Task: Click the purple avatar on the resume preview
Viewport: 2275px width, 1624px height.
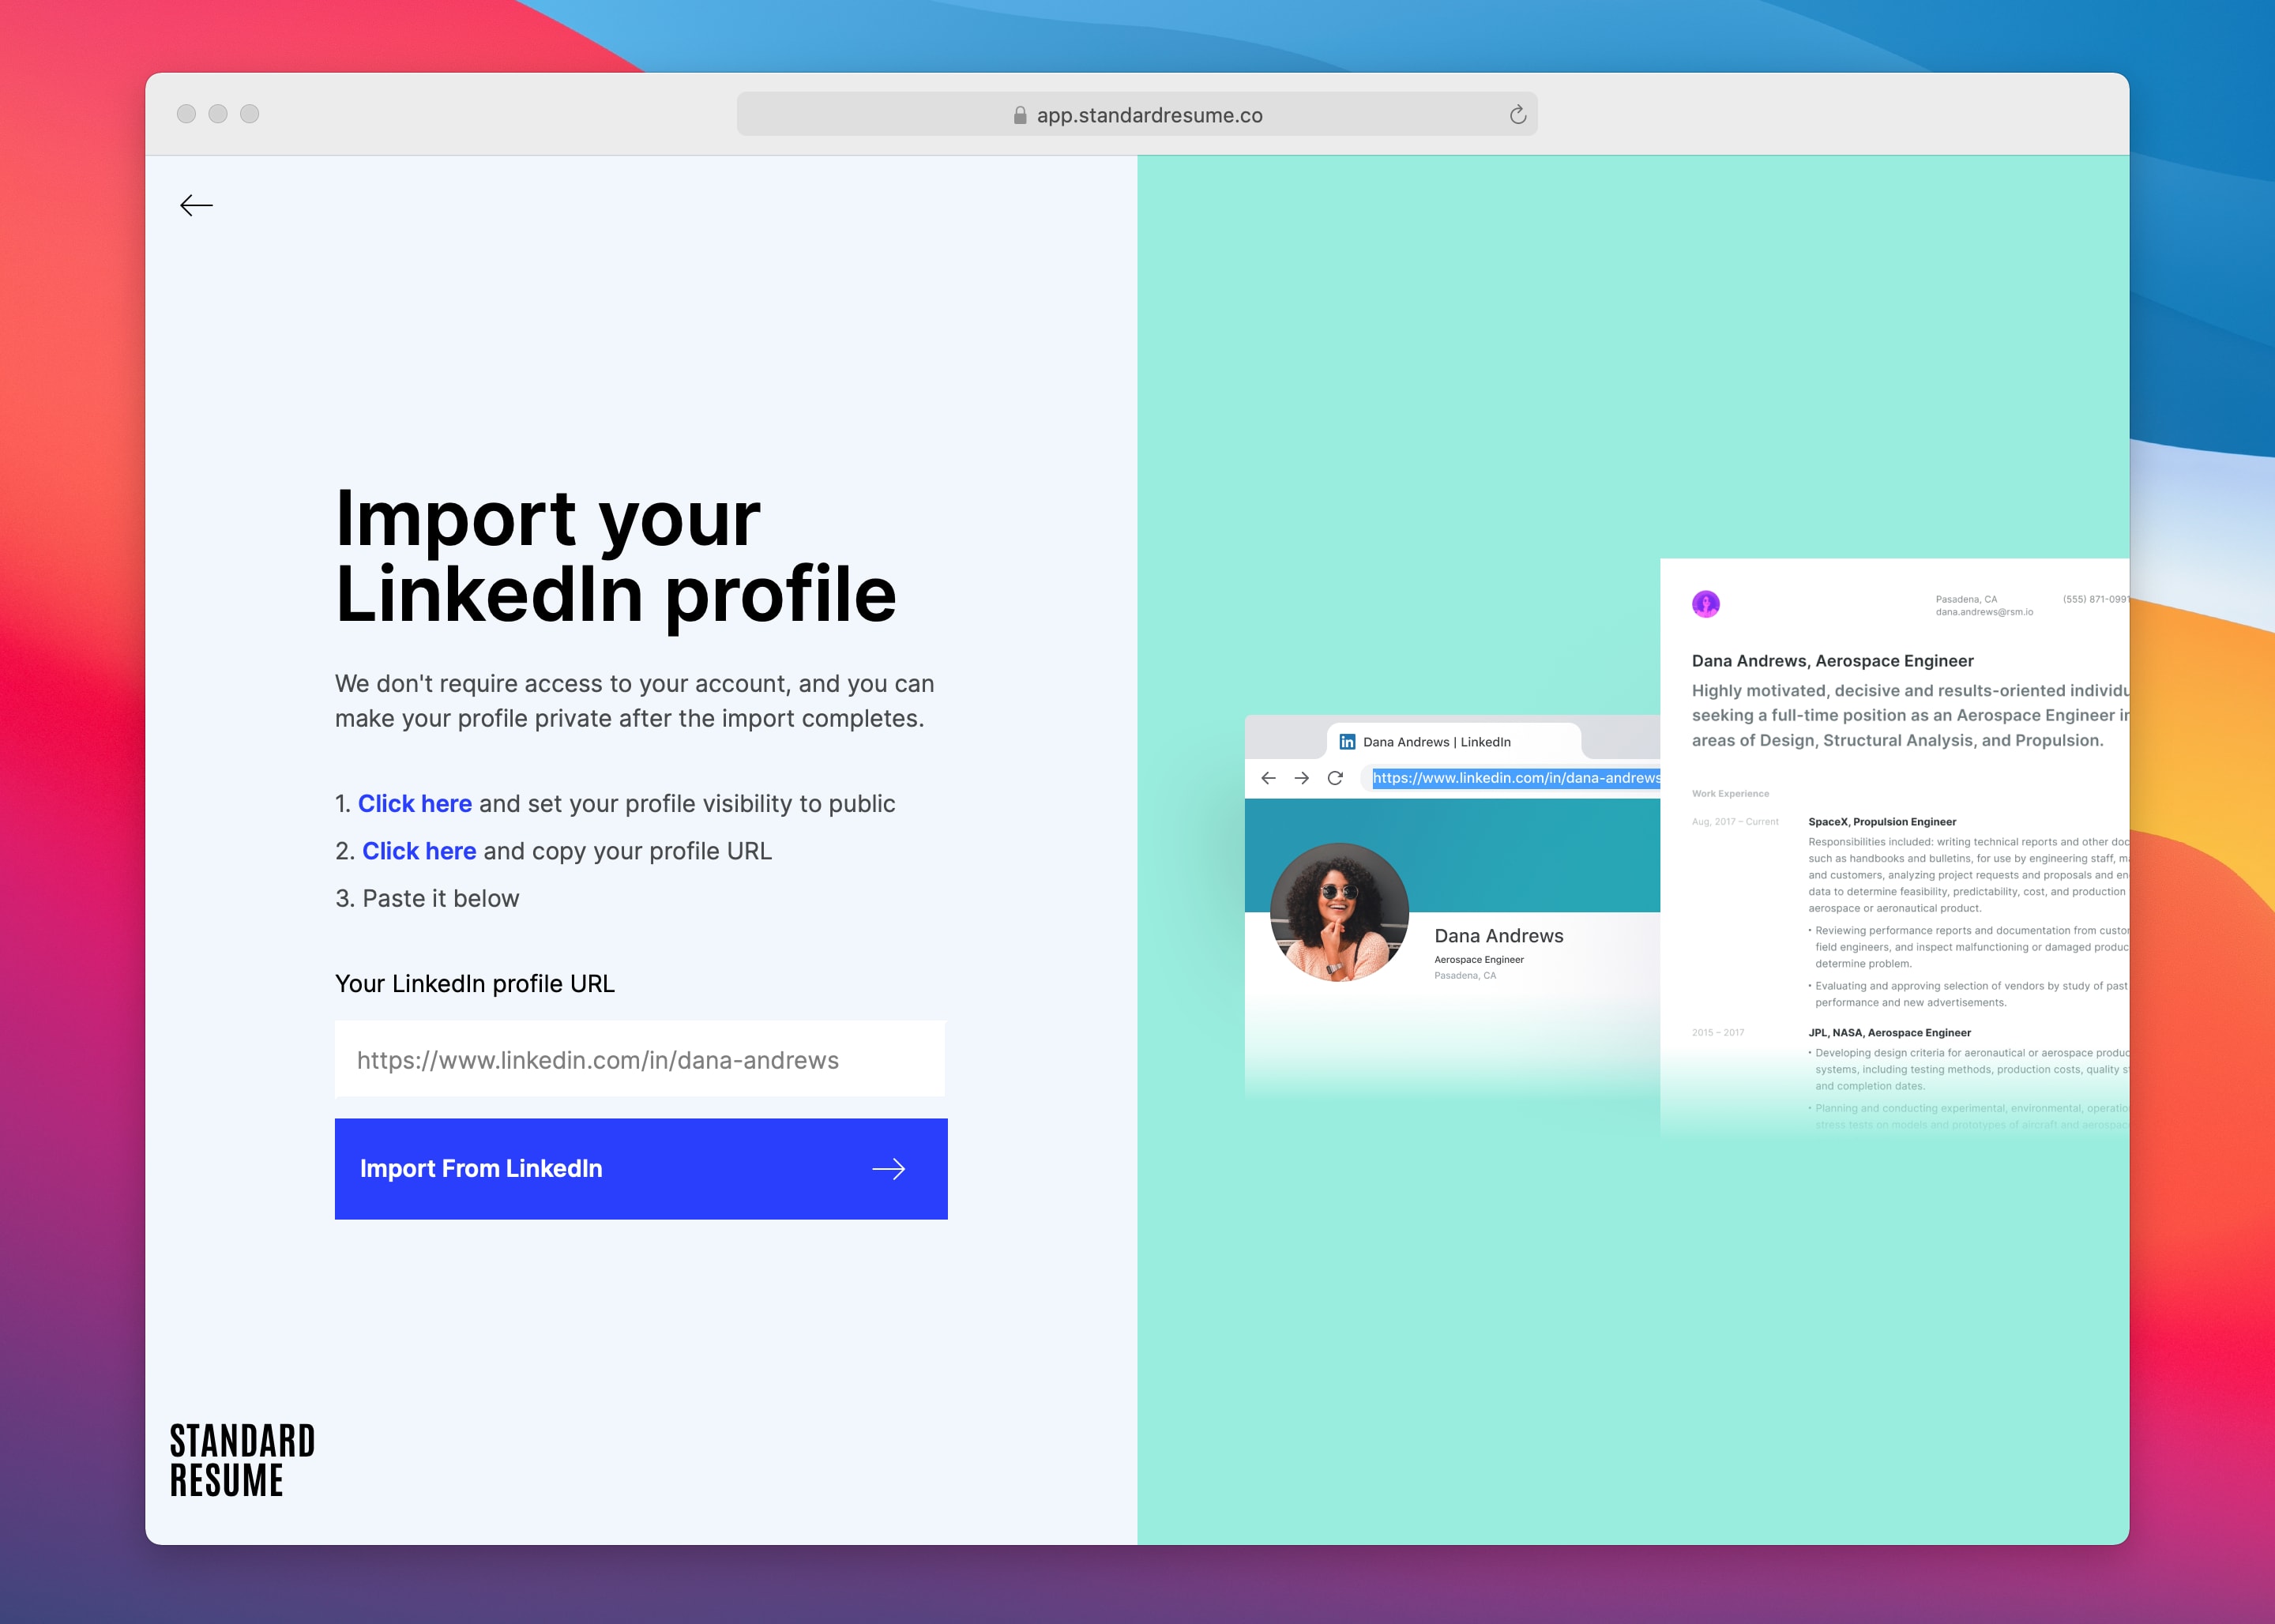Action: [1705, 604]
